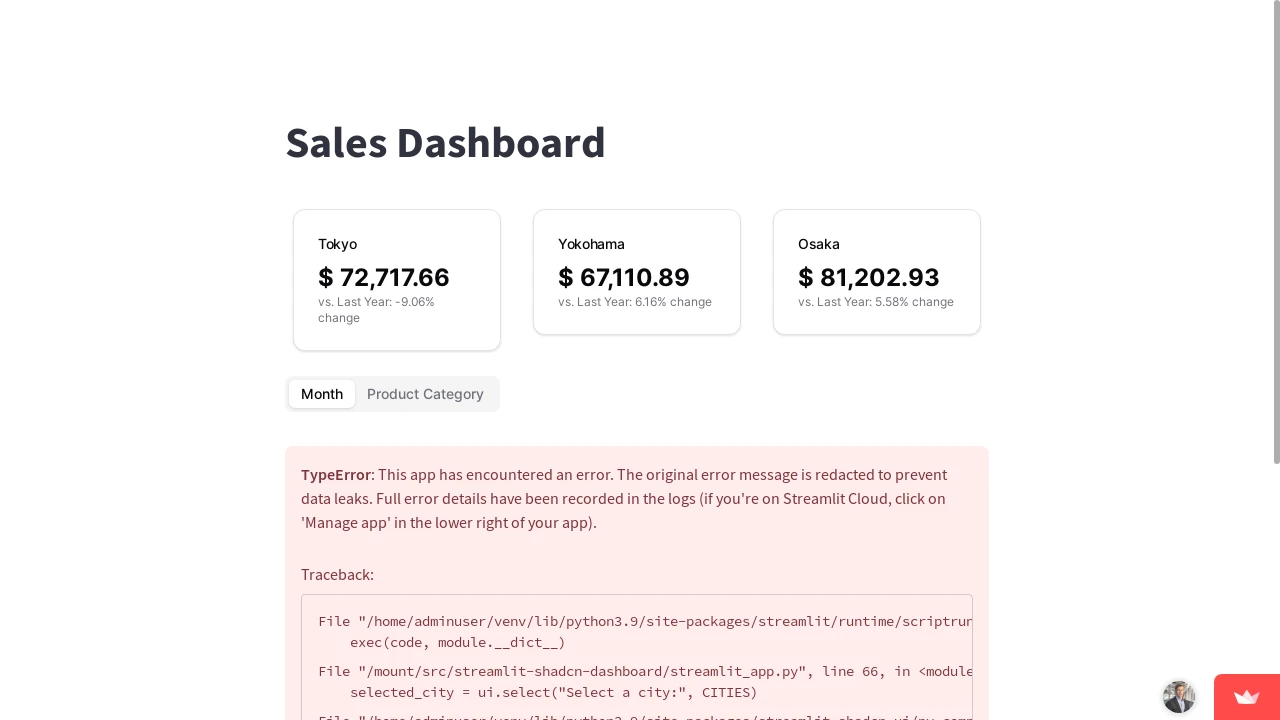Click the Yokohama sales card label
1280x720 pixels.
591,244
